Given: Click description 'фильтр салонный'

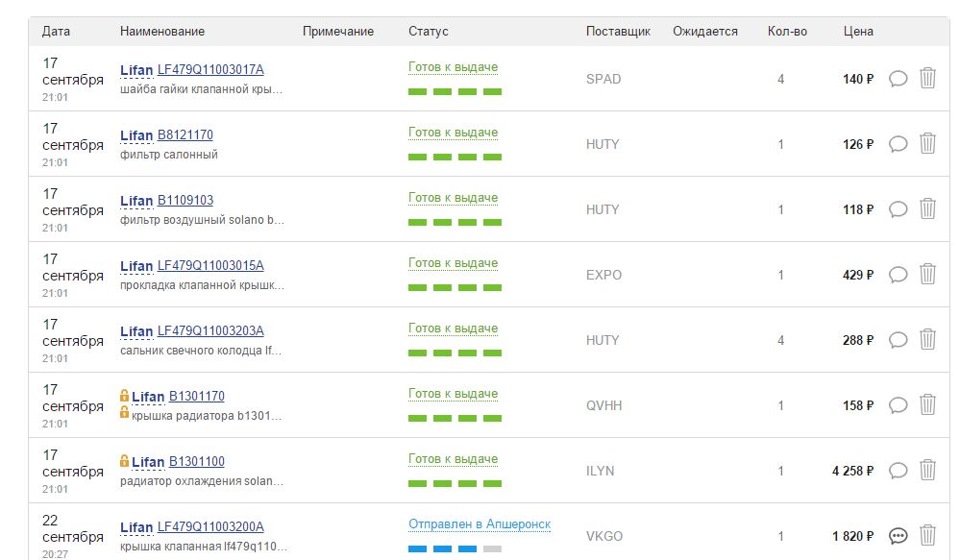Looking at the screenshot, I should (169, 154).
